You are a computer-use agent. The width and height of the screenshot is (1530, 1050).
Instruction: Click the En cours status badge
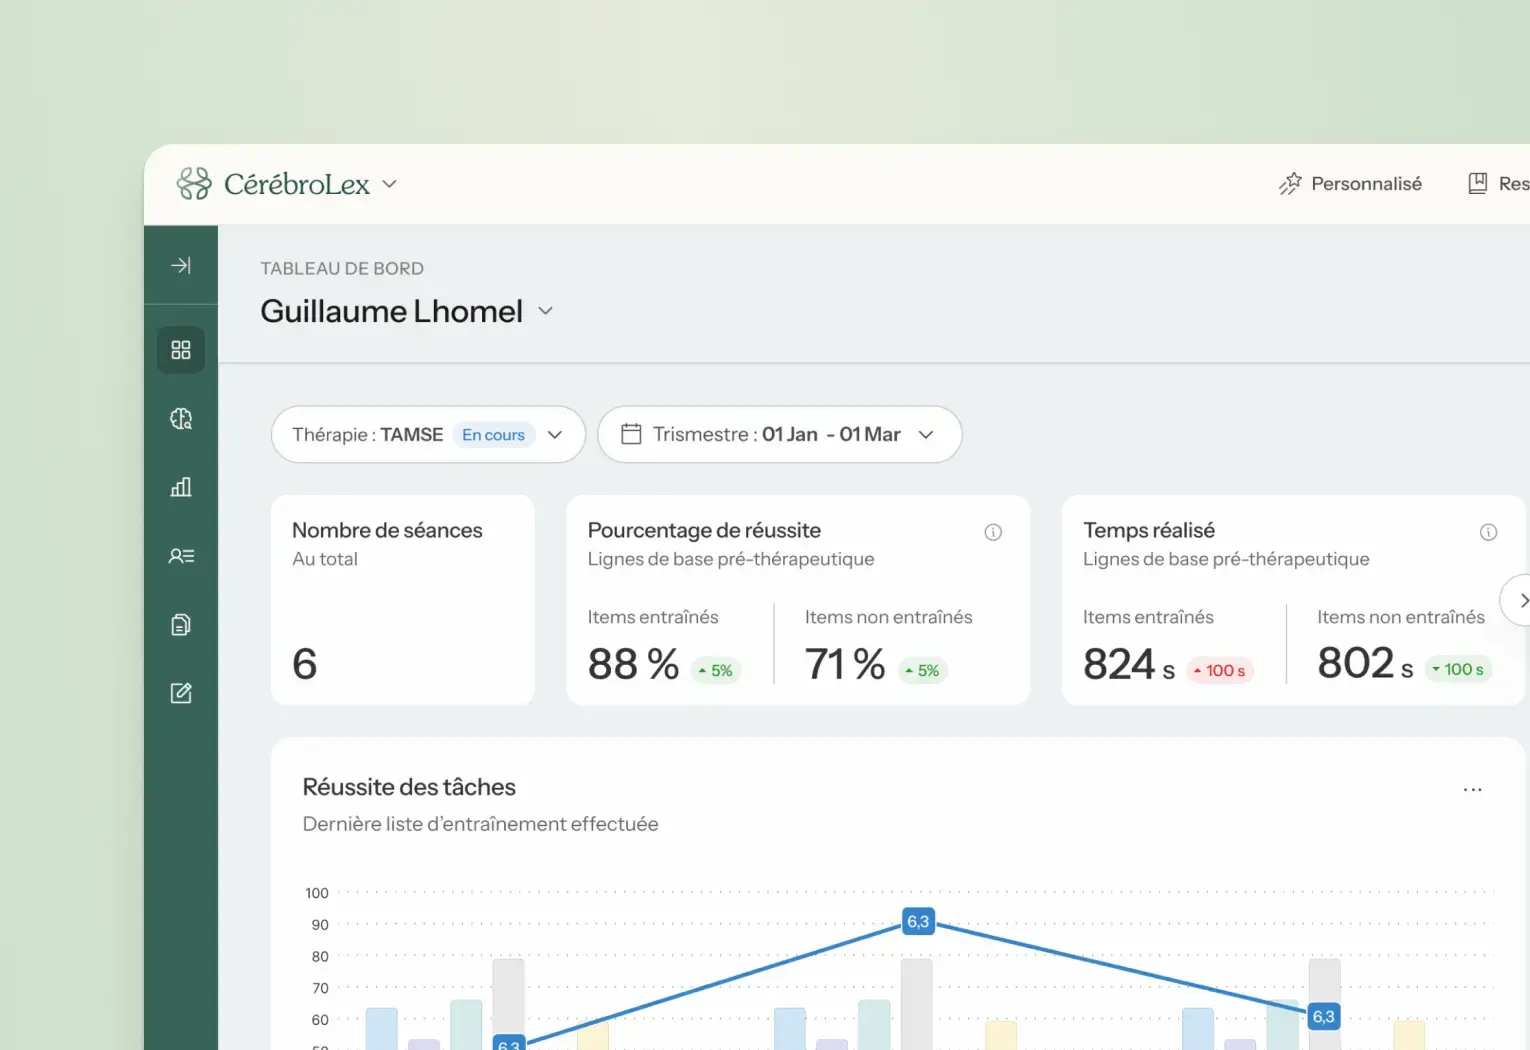coord(493,435)
